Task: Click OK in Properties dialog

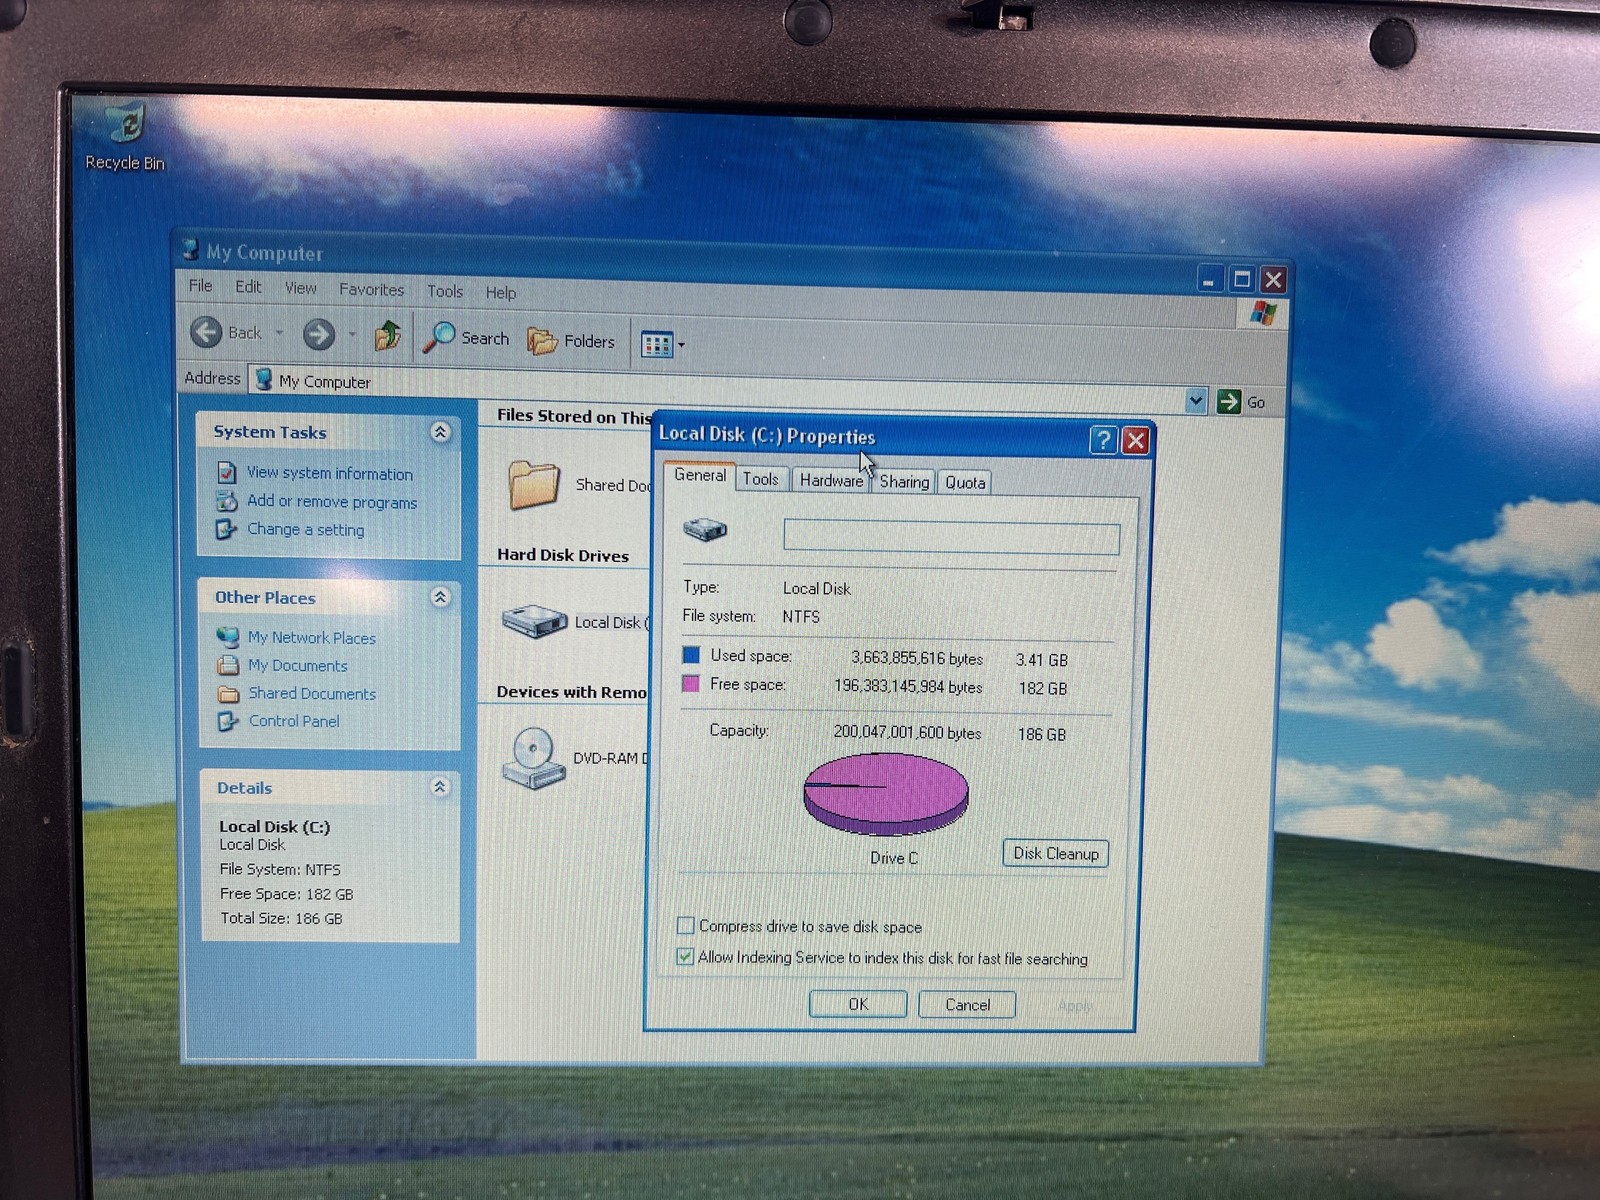Action: (x=858, y=1004)
